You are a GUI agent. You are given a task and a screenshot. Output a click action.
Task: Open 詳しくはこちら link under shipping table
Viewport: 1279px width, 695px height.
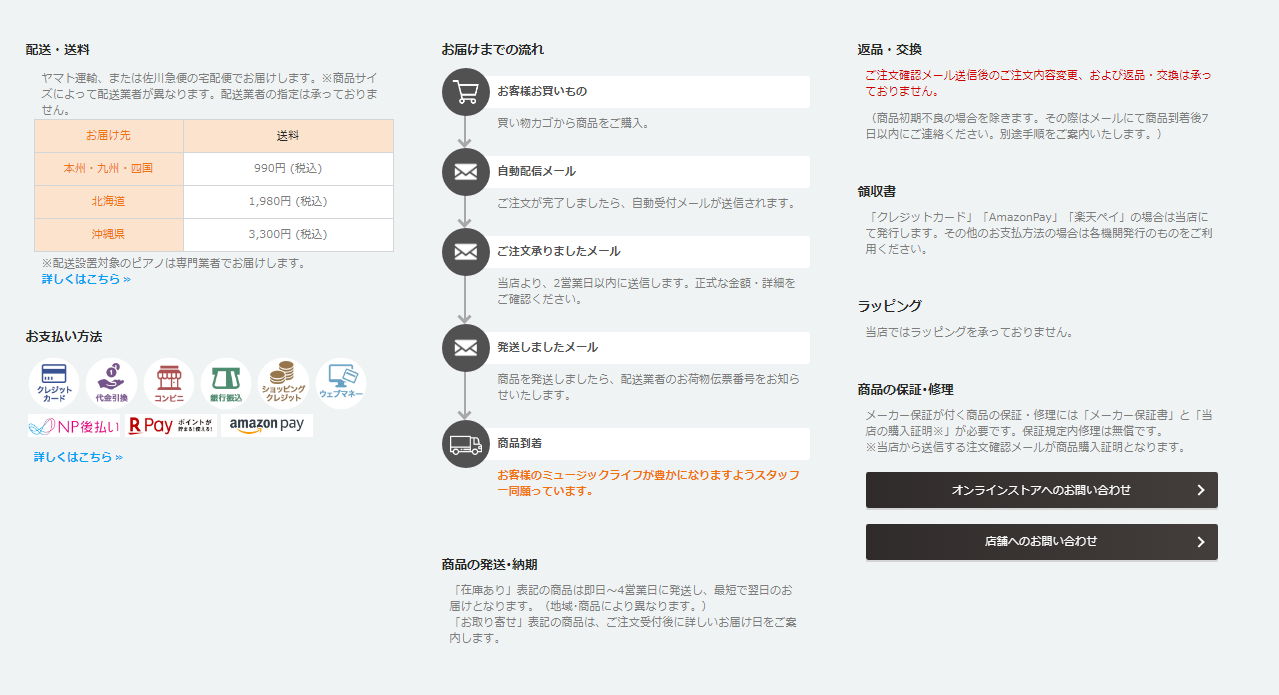(x=86, y=279)
